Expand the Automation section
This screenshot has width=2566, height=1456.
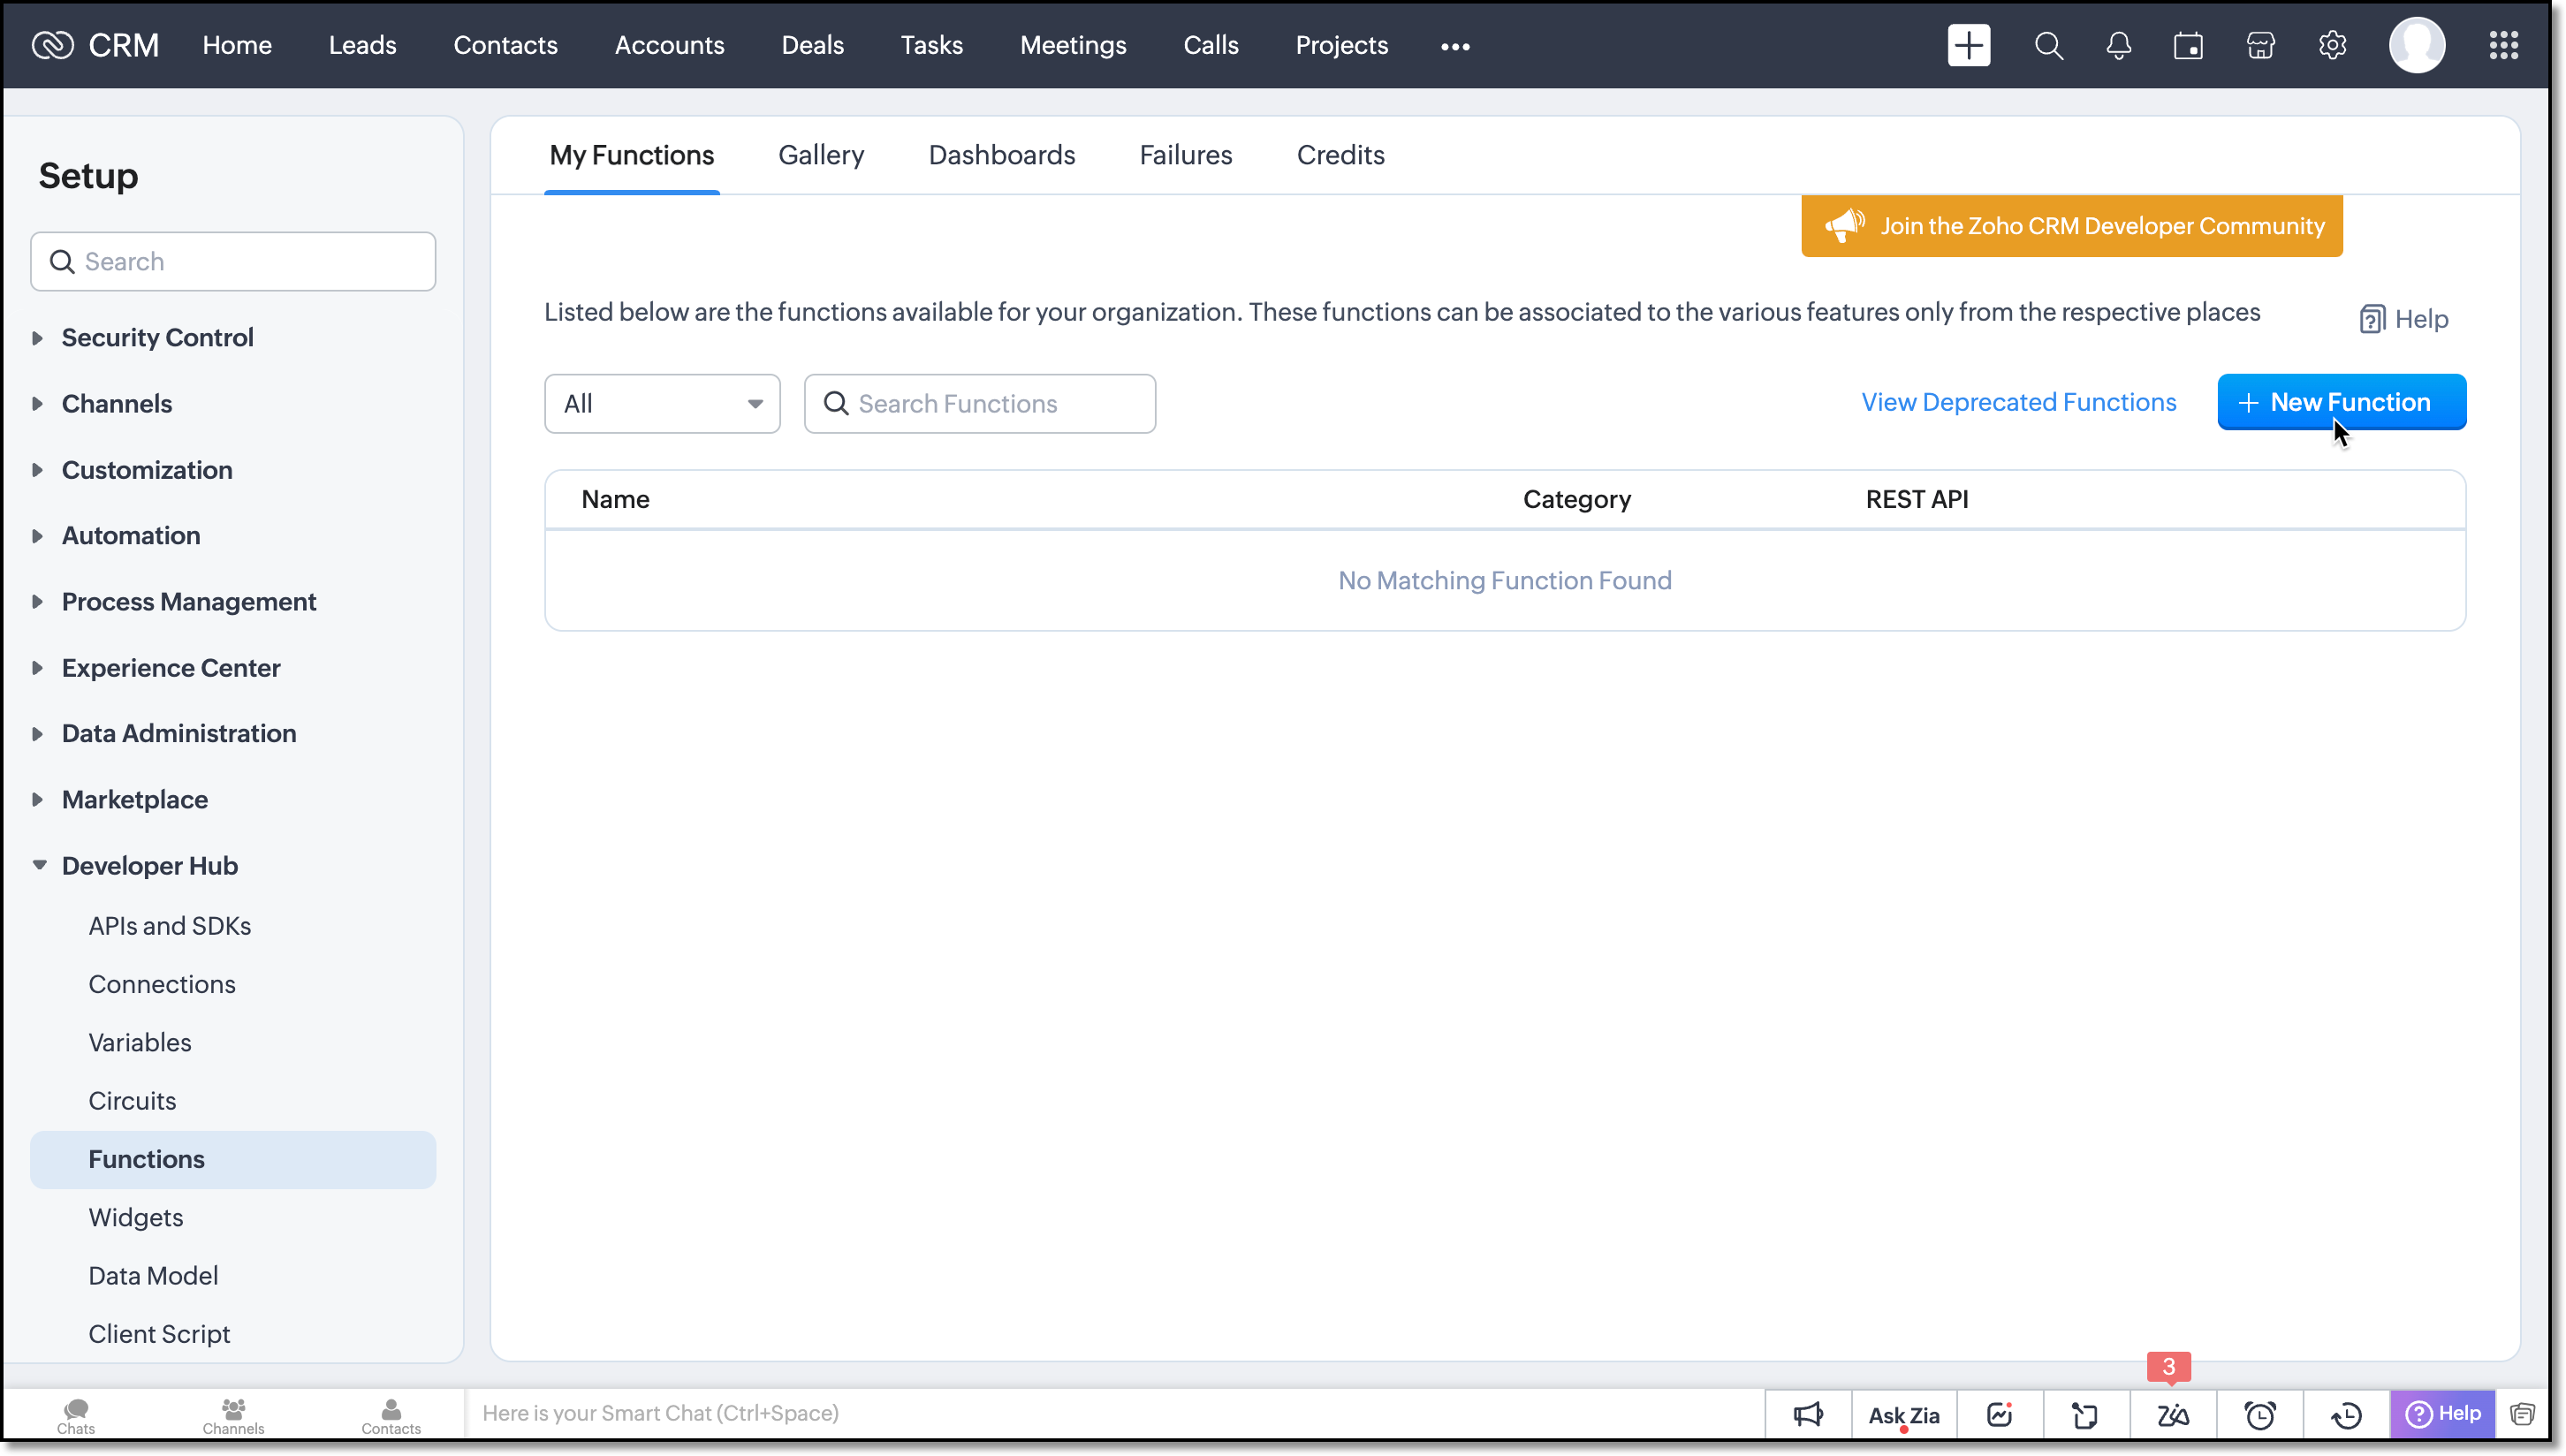point(131,536)
